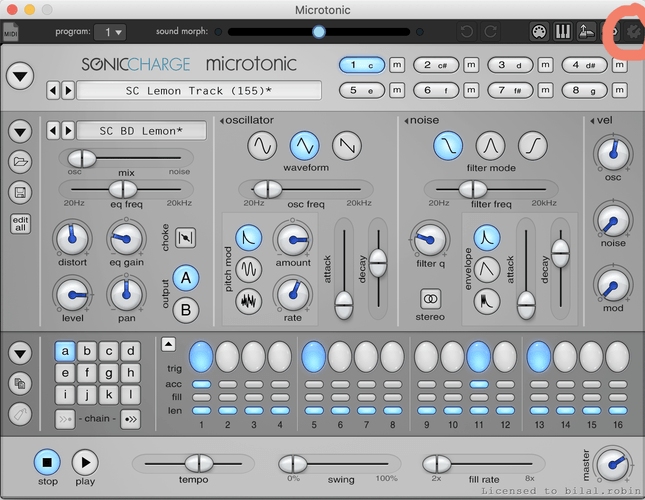Screen dimensions: 645x500
Task: Select clap noise envelope shape
Action: [x=487, y=301]
